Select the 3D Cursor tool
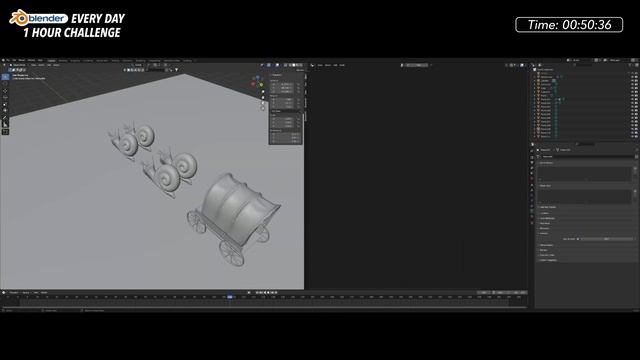The image size is (640, 360). click(x=5, y=84)
